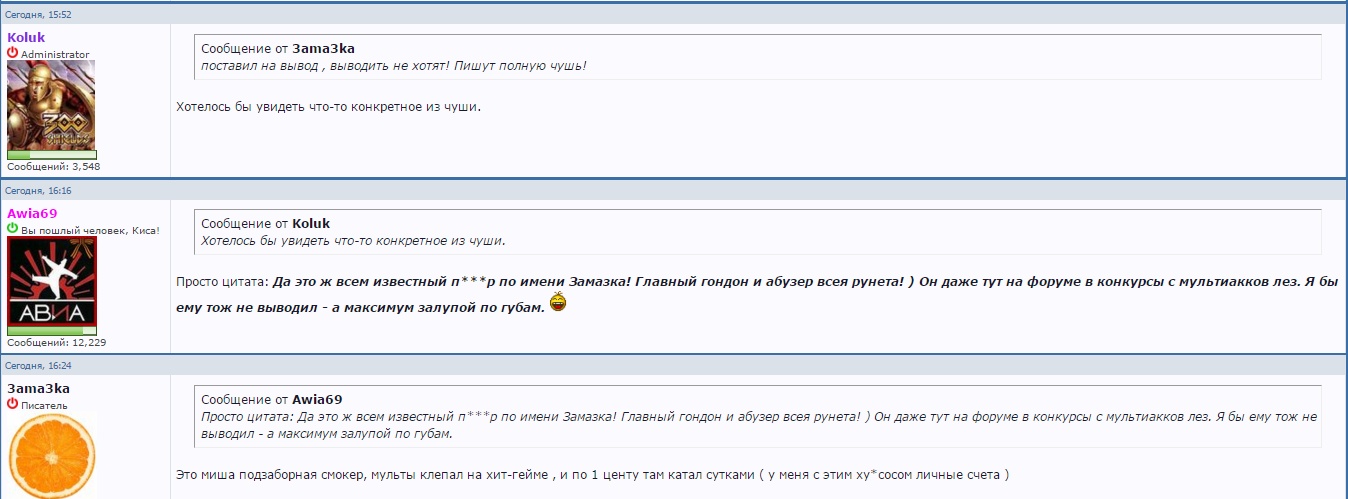The image size is (1348, 499).
Task: Click quoted author Koluk in Awia69's post
Action: (311, 223)
